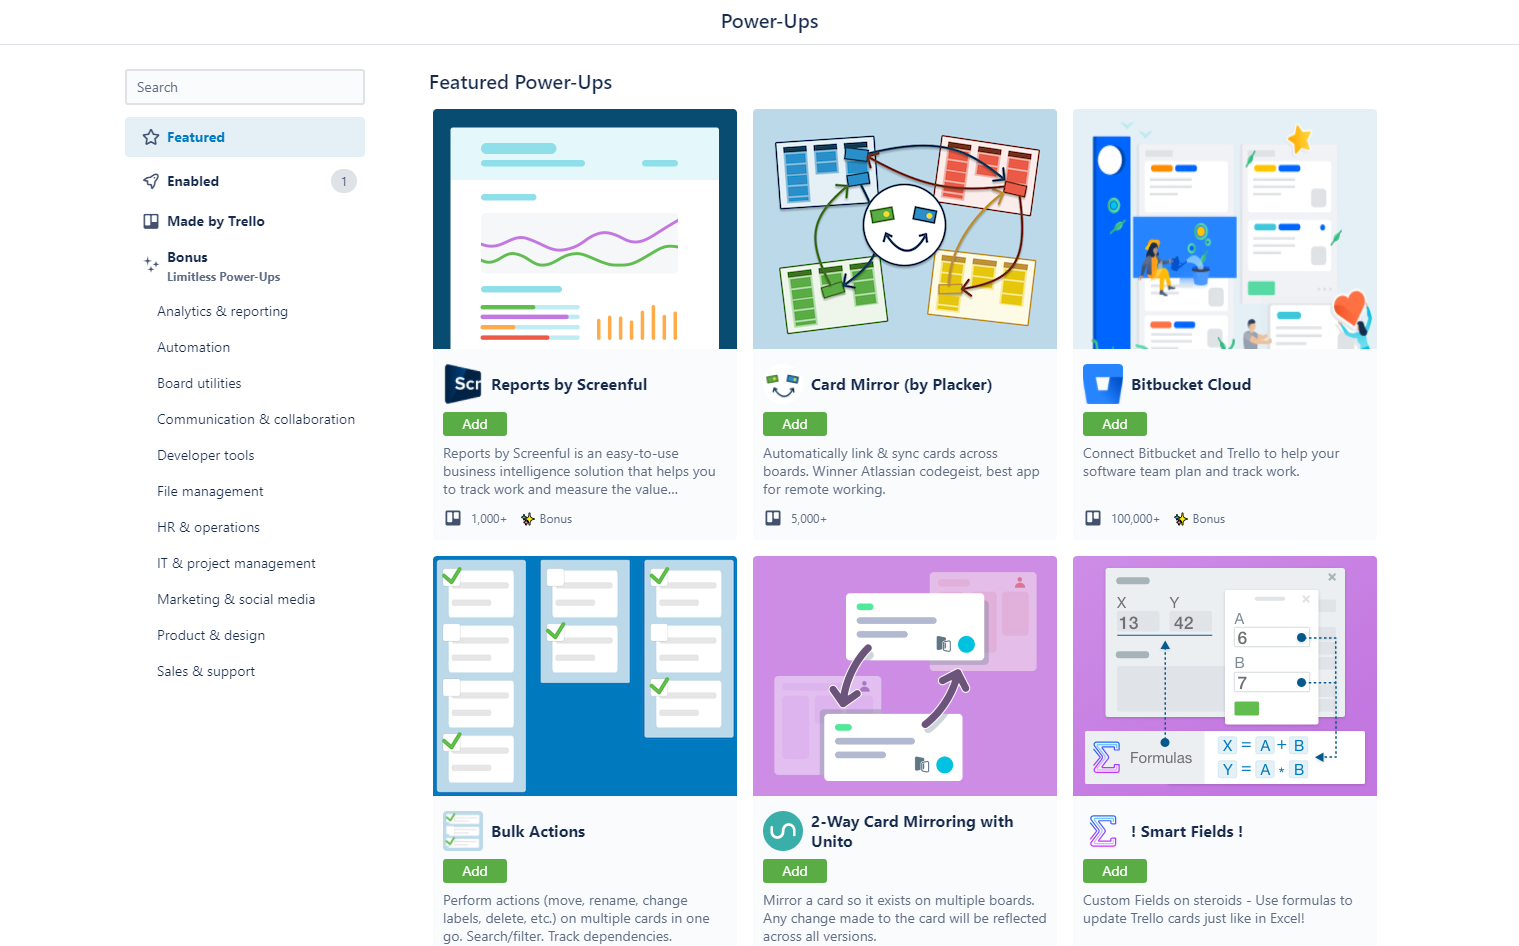This screenshot has width=1519, height=946.
Task: Open Card Mirror preview image
Action: 905,229
